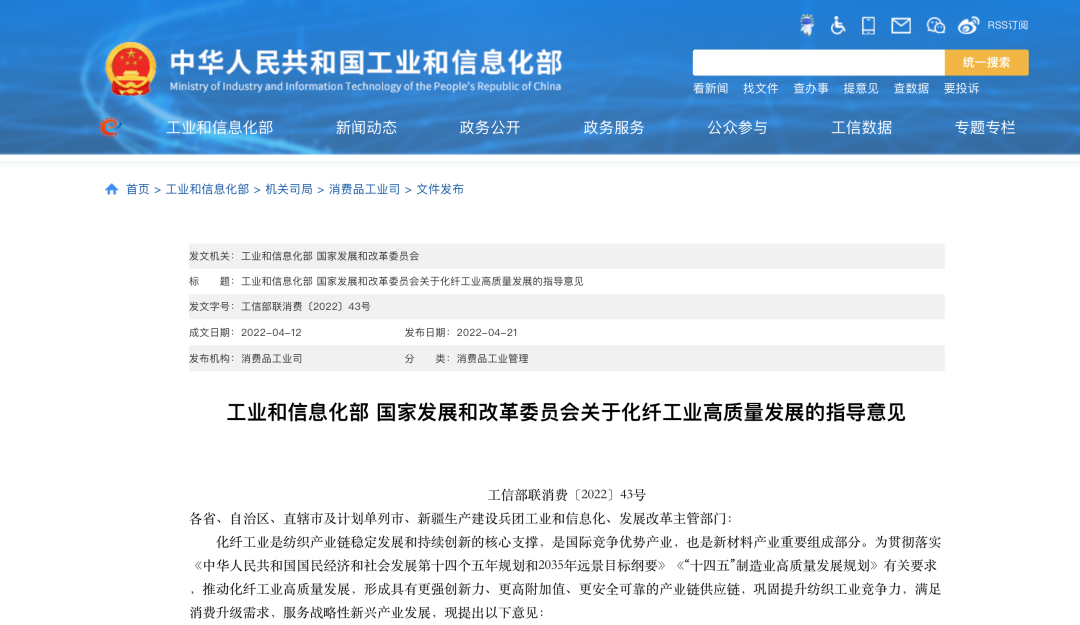Click the national emblem logo
The width and height of the screenshot is (1080, 625).
130,69
